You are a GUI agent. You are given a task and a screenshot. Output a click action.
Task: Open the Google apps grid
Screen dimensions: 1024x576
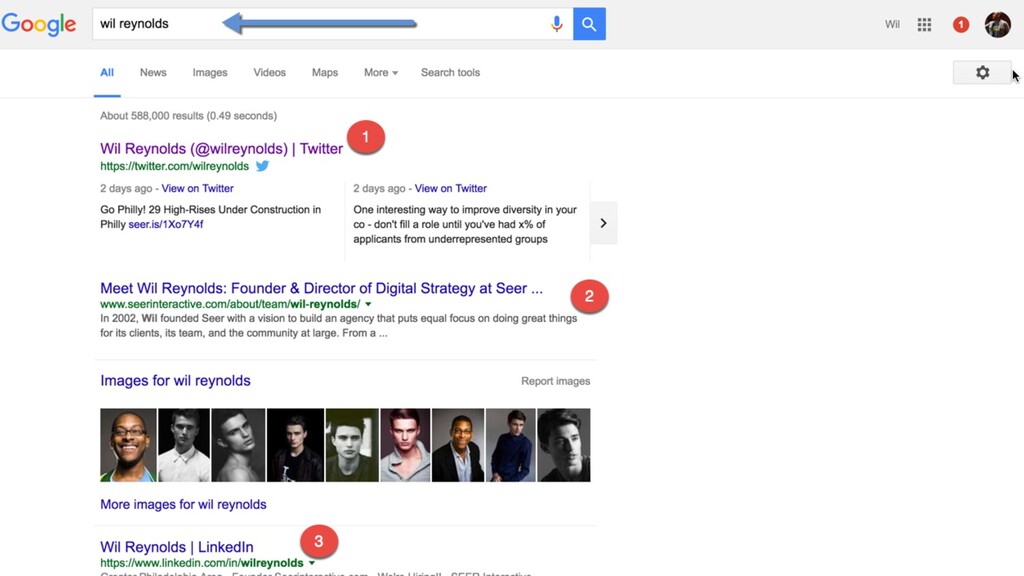[x=924, y=25]
